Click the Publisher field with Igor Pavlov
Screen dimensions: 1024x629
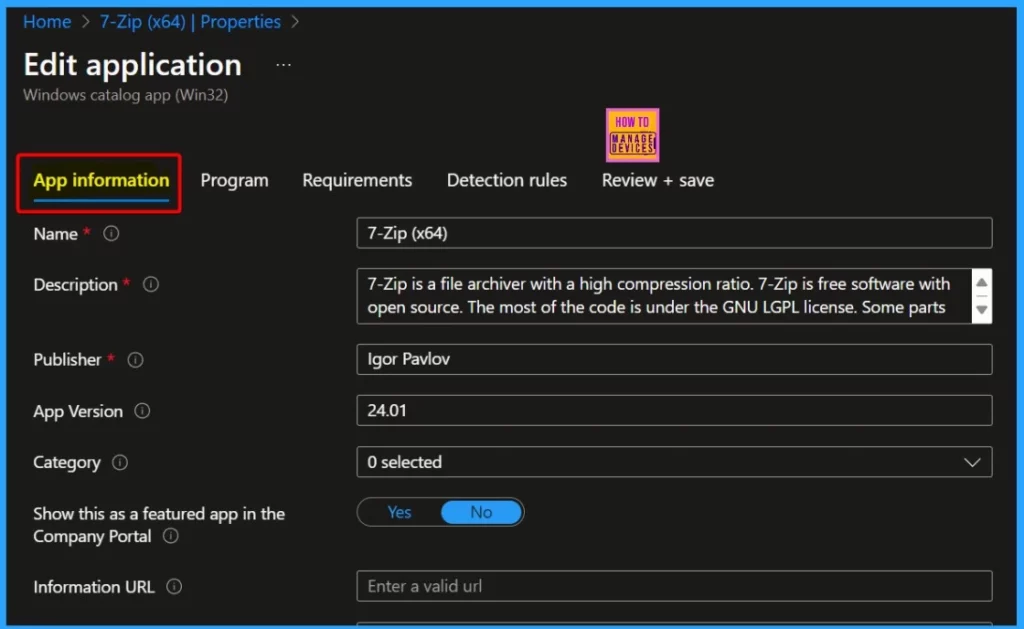coord(674,359)
